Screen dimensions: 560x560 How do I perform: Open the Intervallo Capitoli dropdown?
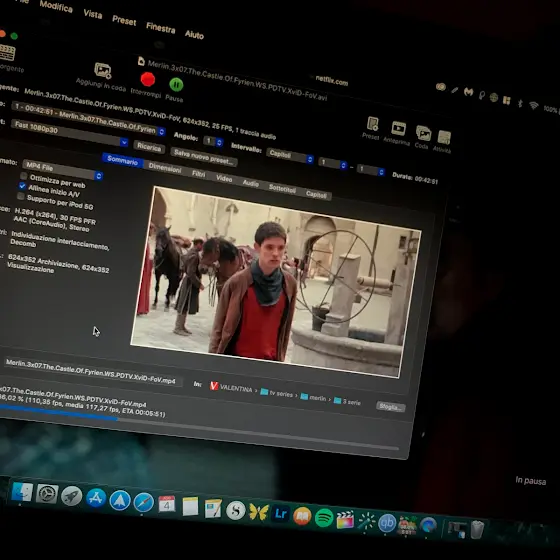(x=290, y=156)
